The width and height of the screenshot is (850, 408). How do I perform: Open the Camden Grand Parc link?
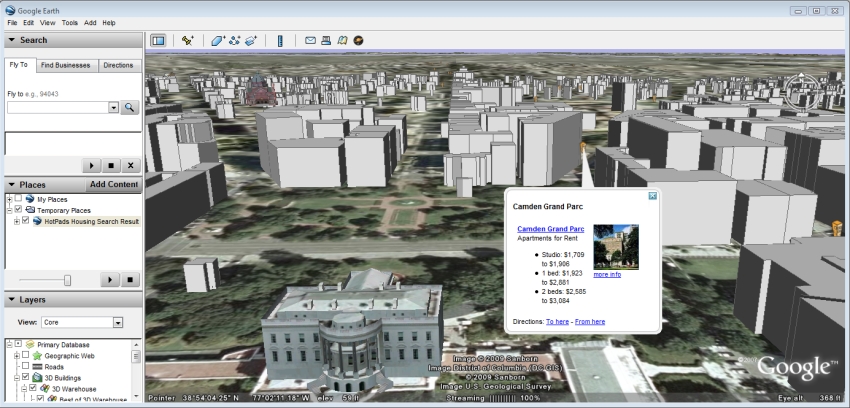point(551,229)
